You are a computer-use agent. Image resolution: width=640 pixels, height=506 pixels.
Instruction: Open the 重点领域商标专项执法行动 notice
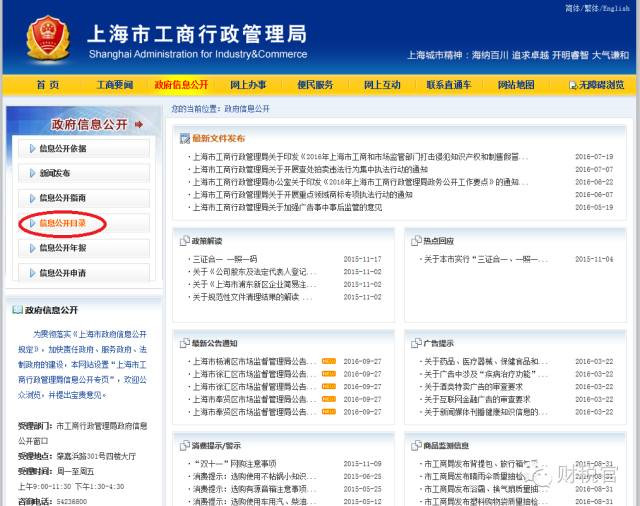(x=302, y=195)
